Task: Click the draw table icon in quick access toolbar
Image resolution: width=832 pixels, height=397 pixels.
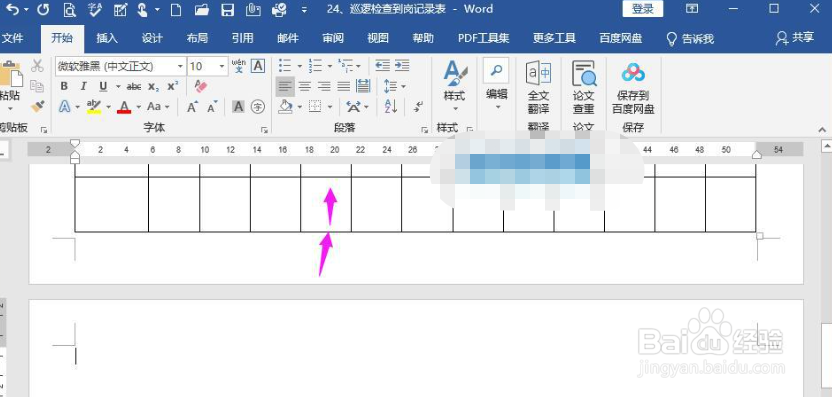Action: 120,9
